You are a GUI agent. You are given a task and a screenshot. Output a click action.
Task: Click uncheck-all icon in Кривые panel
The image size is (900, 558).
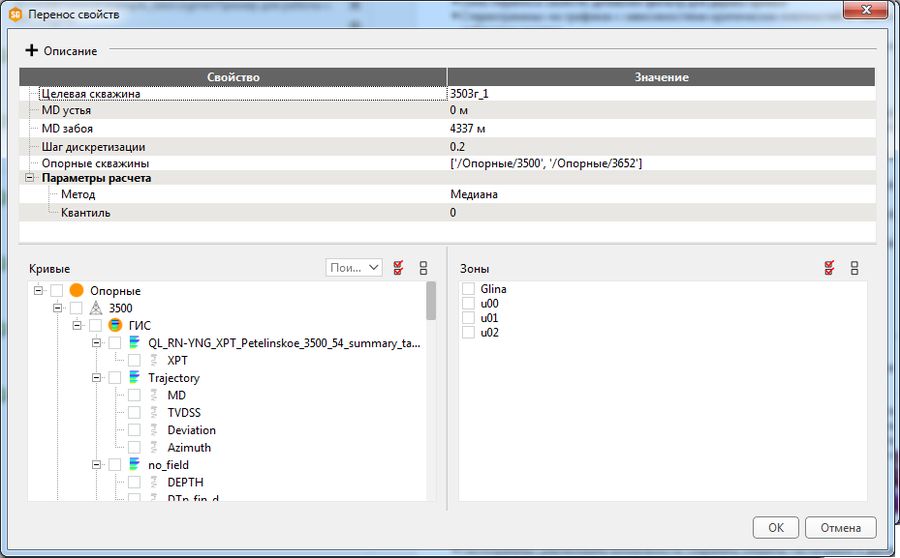point(423,268)
